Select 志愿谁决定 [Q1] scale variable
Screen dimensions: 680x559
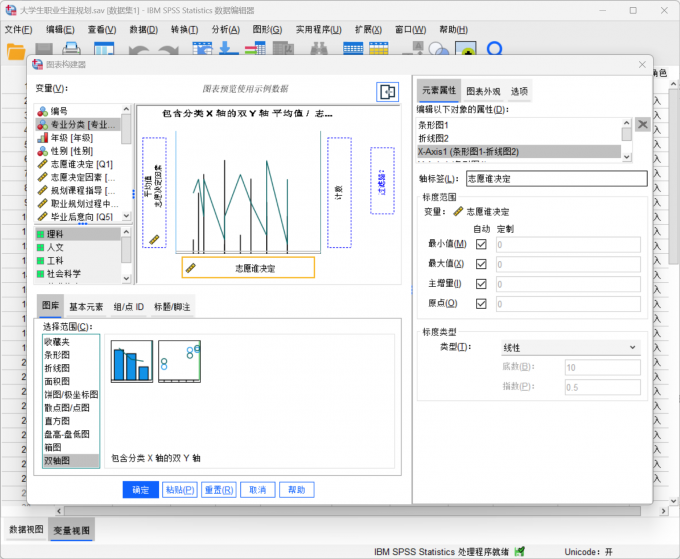click(x=80, y=164)
